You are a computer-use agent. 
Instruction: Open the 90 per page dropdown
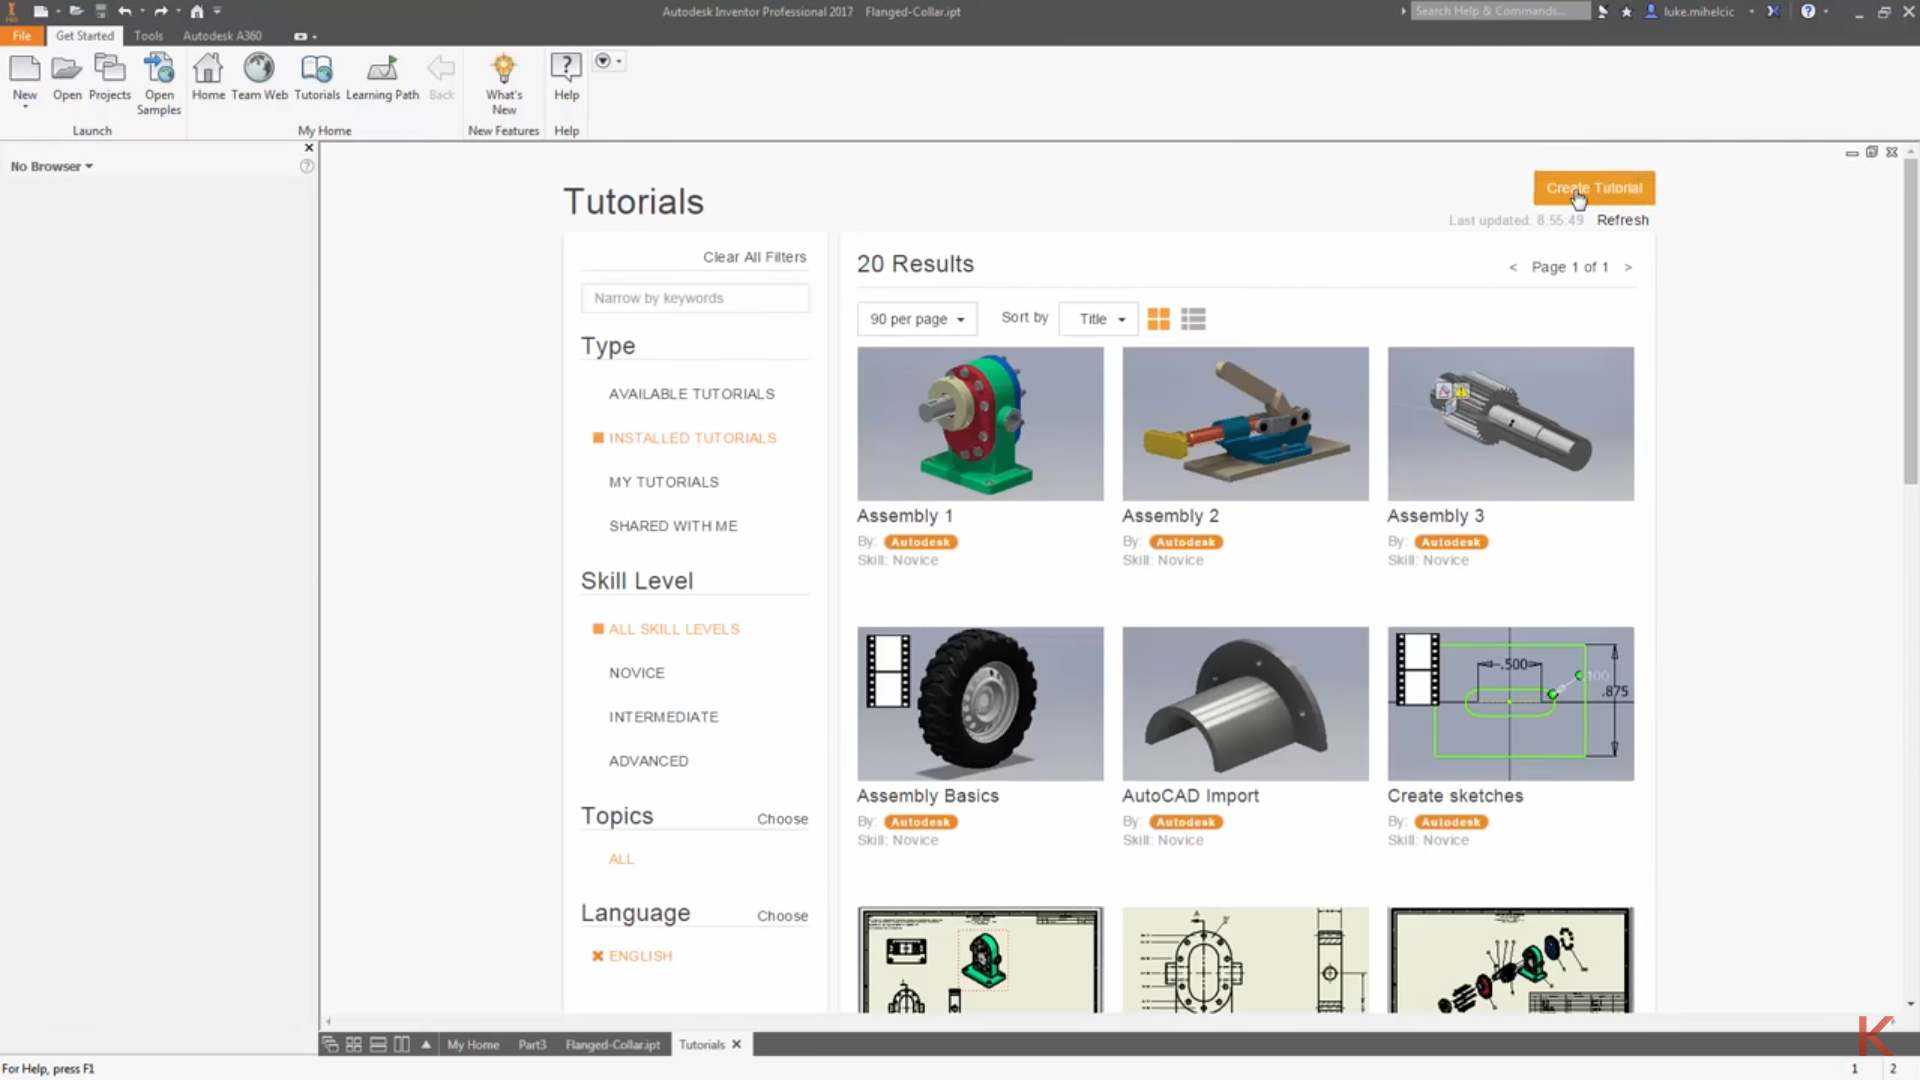pyautogui.click(x=917, y=319)
